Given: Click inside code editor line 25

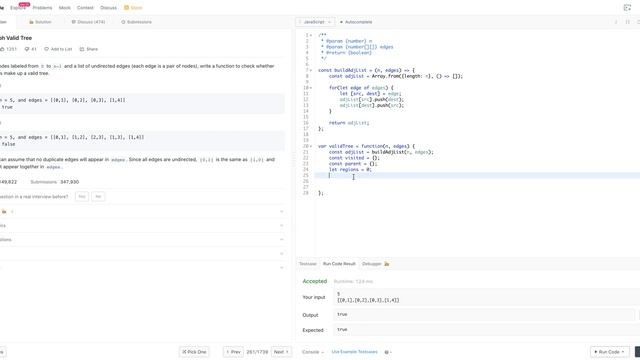Looking at the screenshot, I should pyautogui.click(x=478, y=176).
